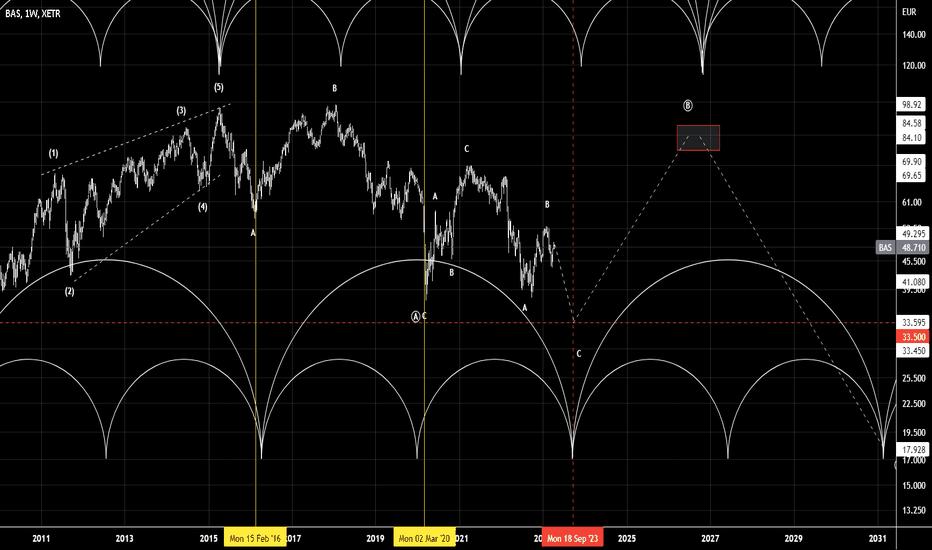Select the circled A wave label
Image resolution: width=932 pixels, height=550 pixels.
click(415, 316)
